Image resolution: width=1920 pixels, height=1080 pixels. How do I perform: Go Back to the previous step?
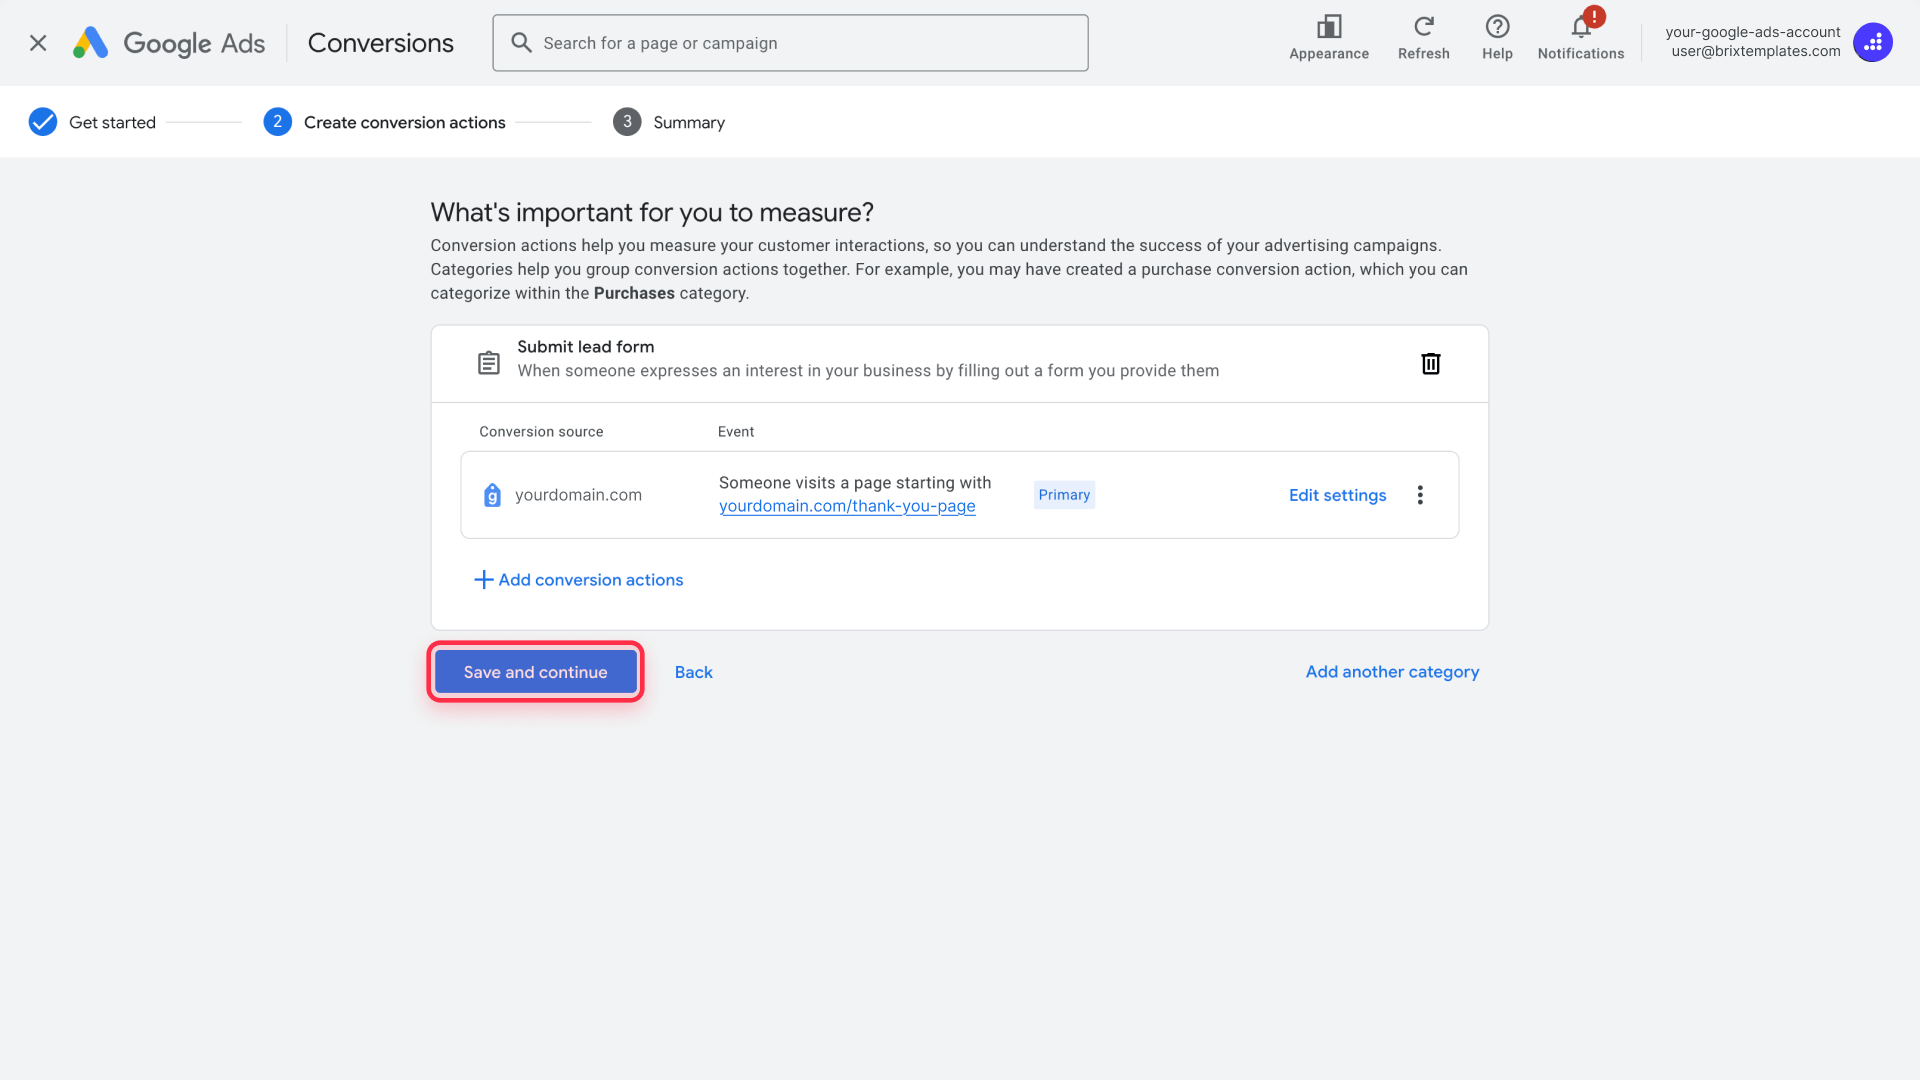(x=693, y=672)
